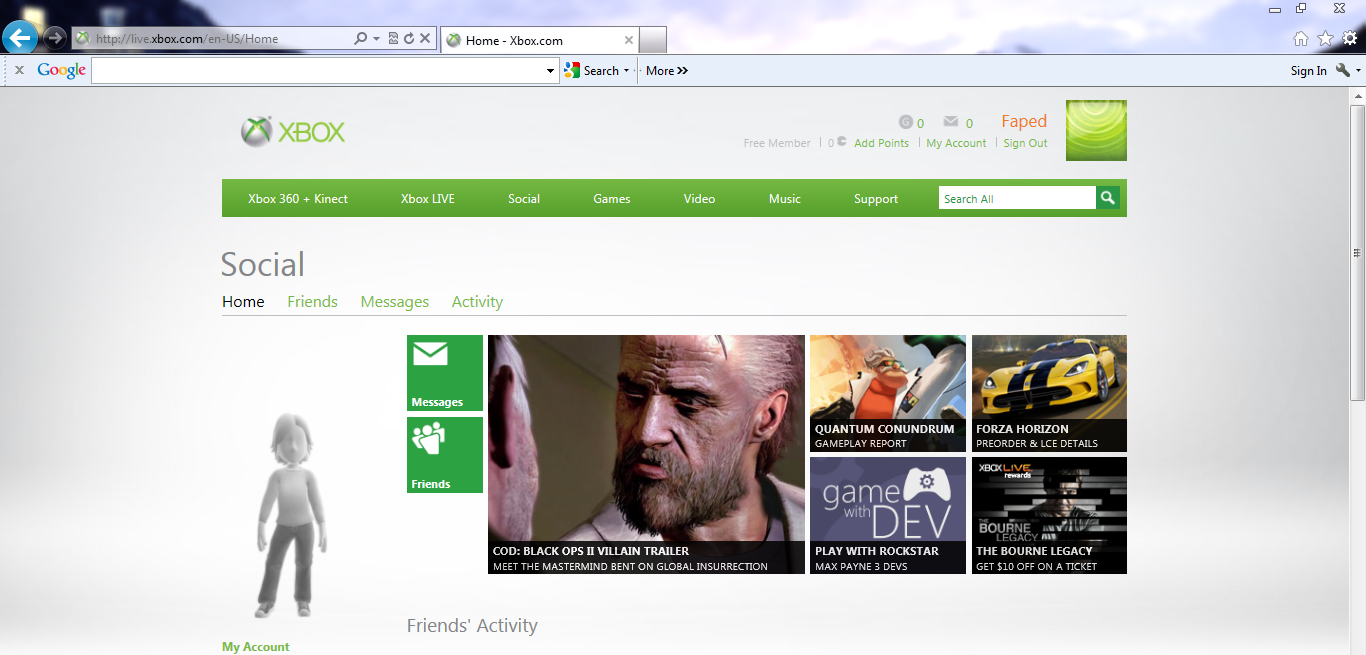Open the Quantum Conundrum gameplay report tile
The width and height of the screenshot is (1366, 655).
coord(888,393)
